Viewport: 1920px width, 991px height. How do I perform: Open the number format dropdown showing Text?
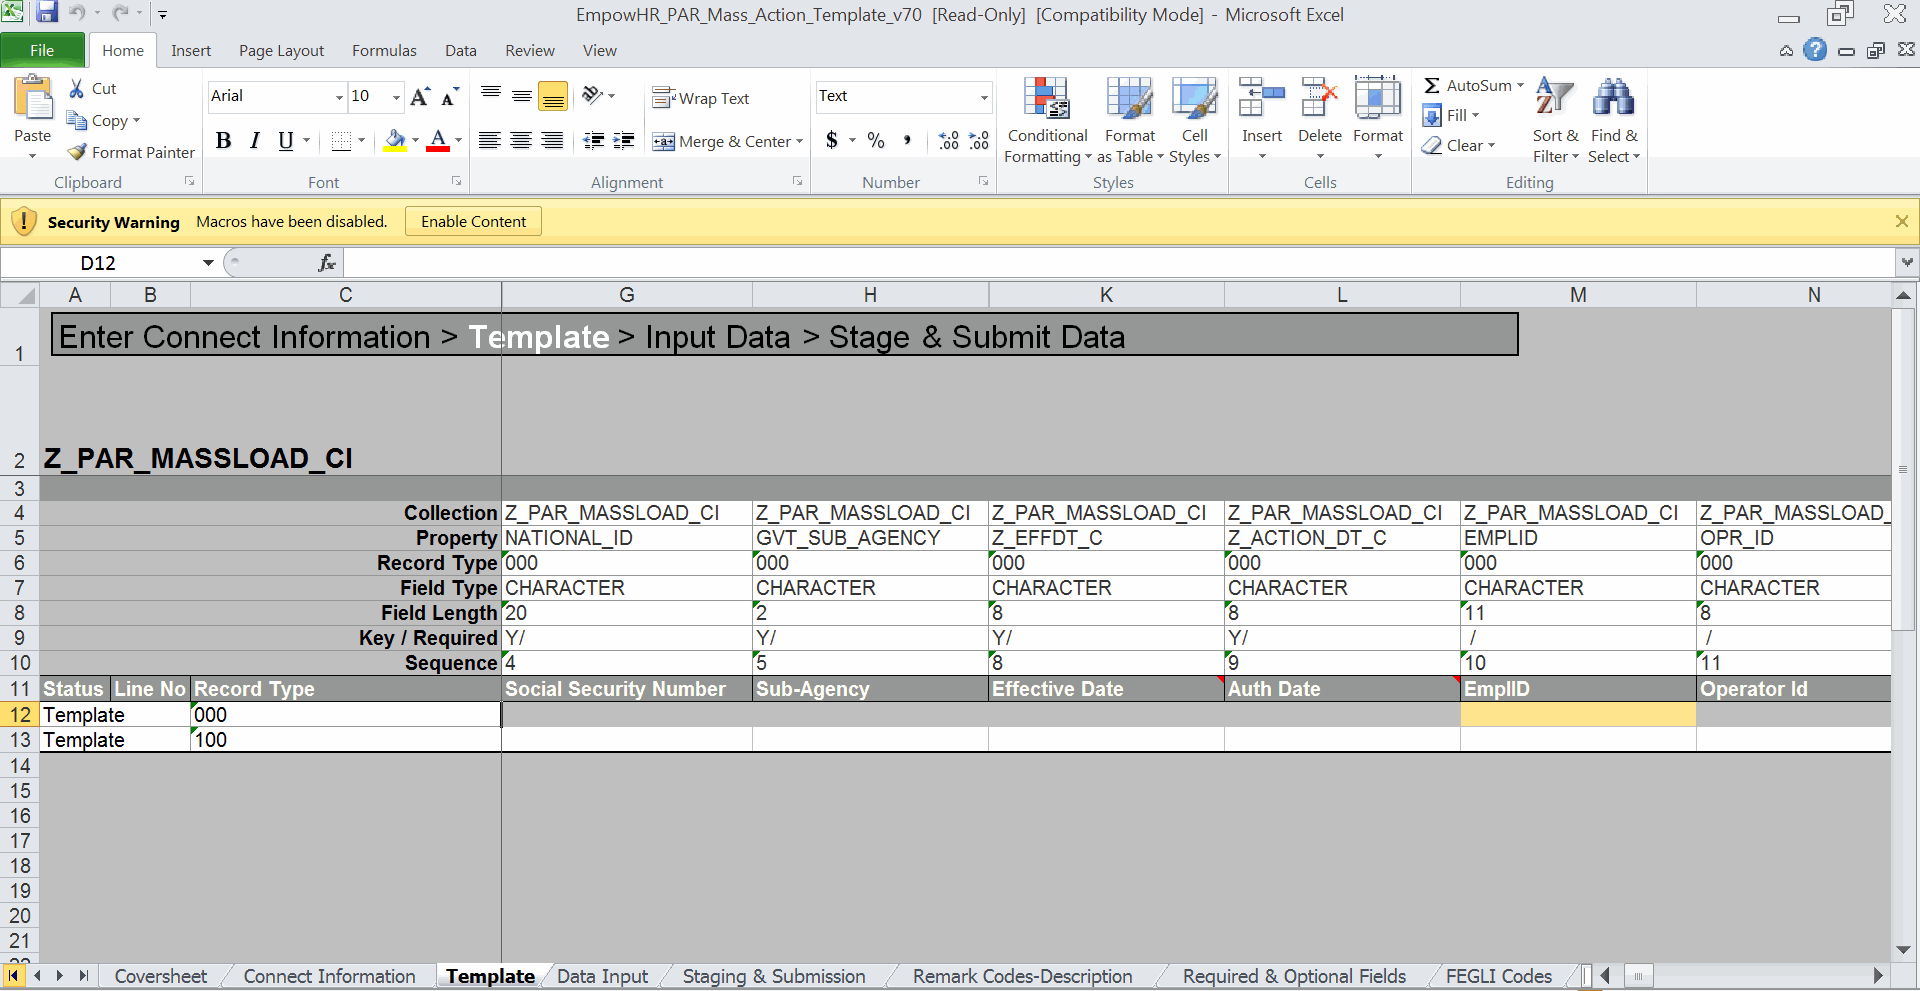984,97
